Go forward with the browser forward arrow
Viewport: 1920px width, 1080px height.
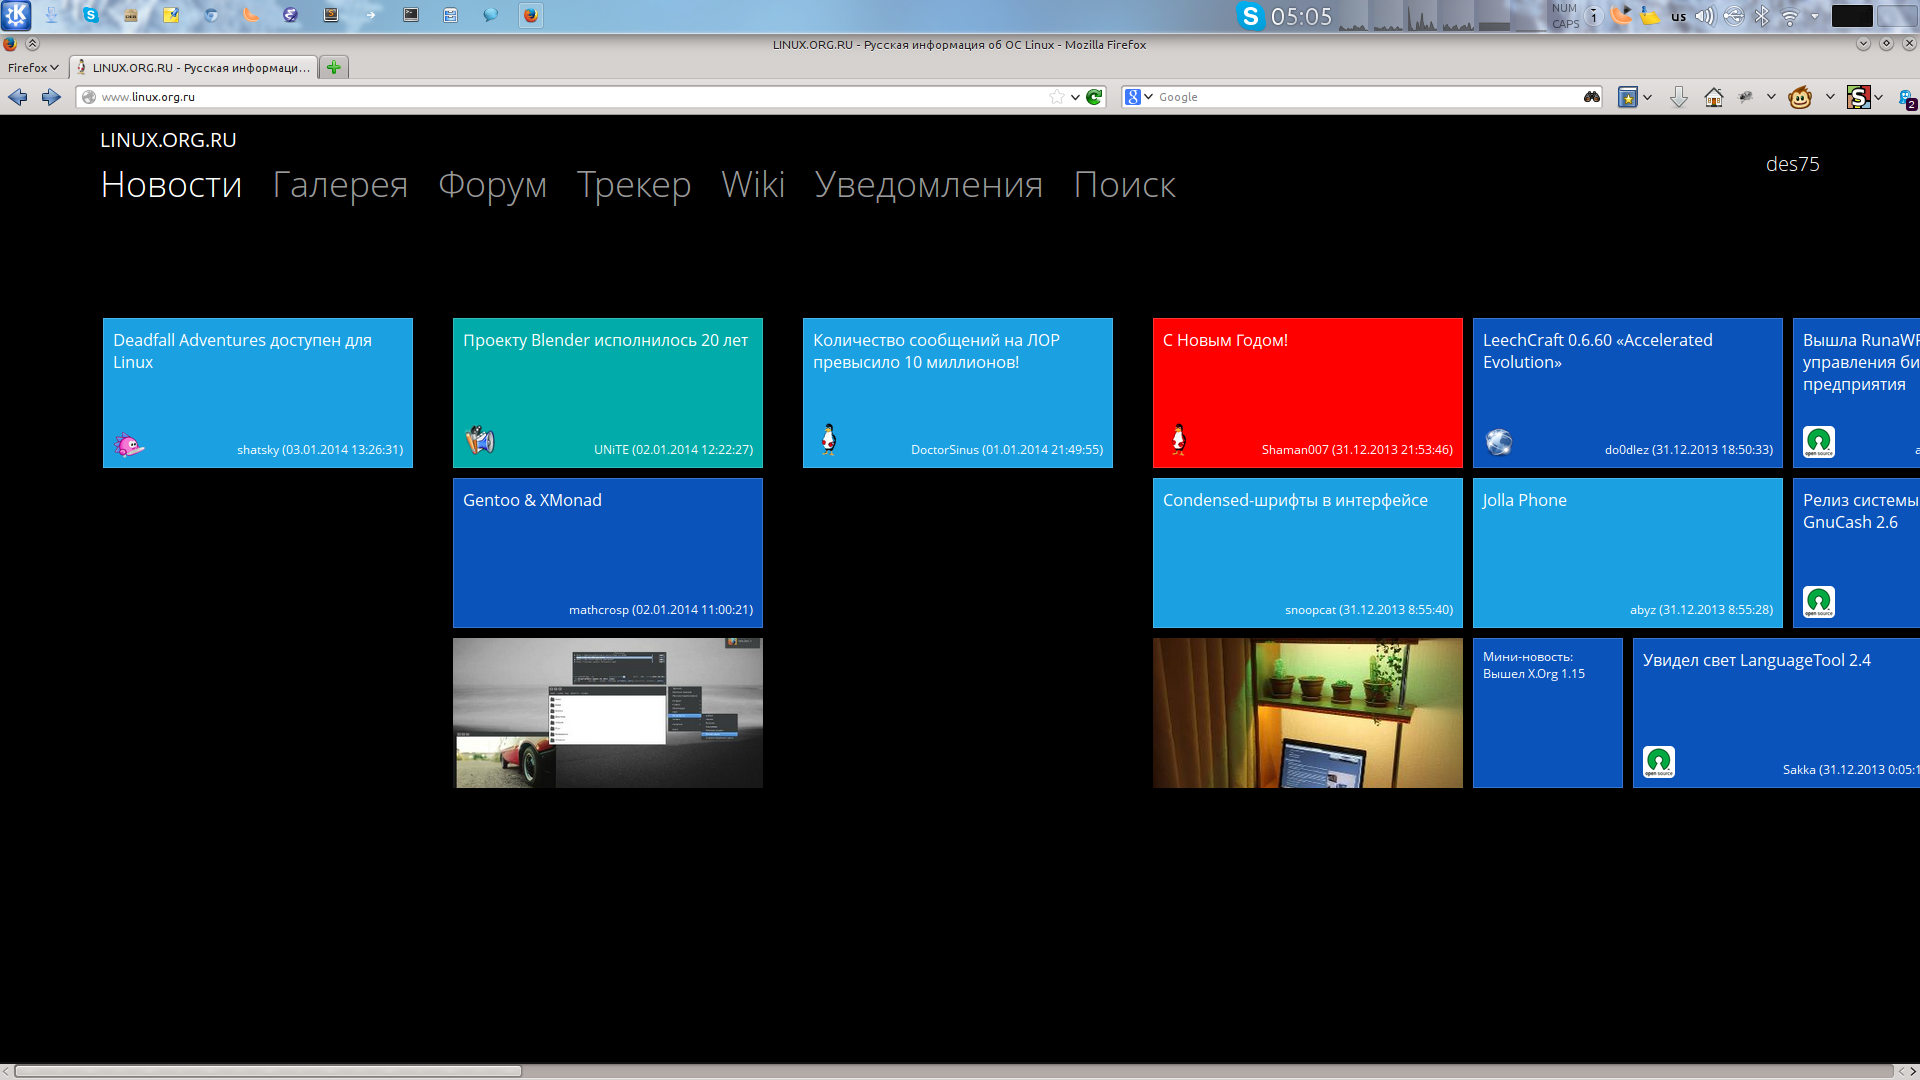(51, 97)
